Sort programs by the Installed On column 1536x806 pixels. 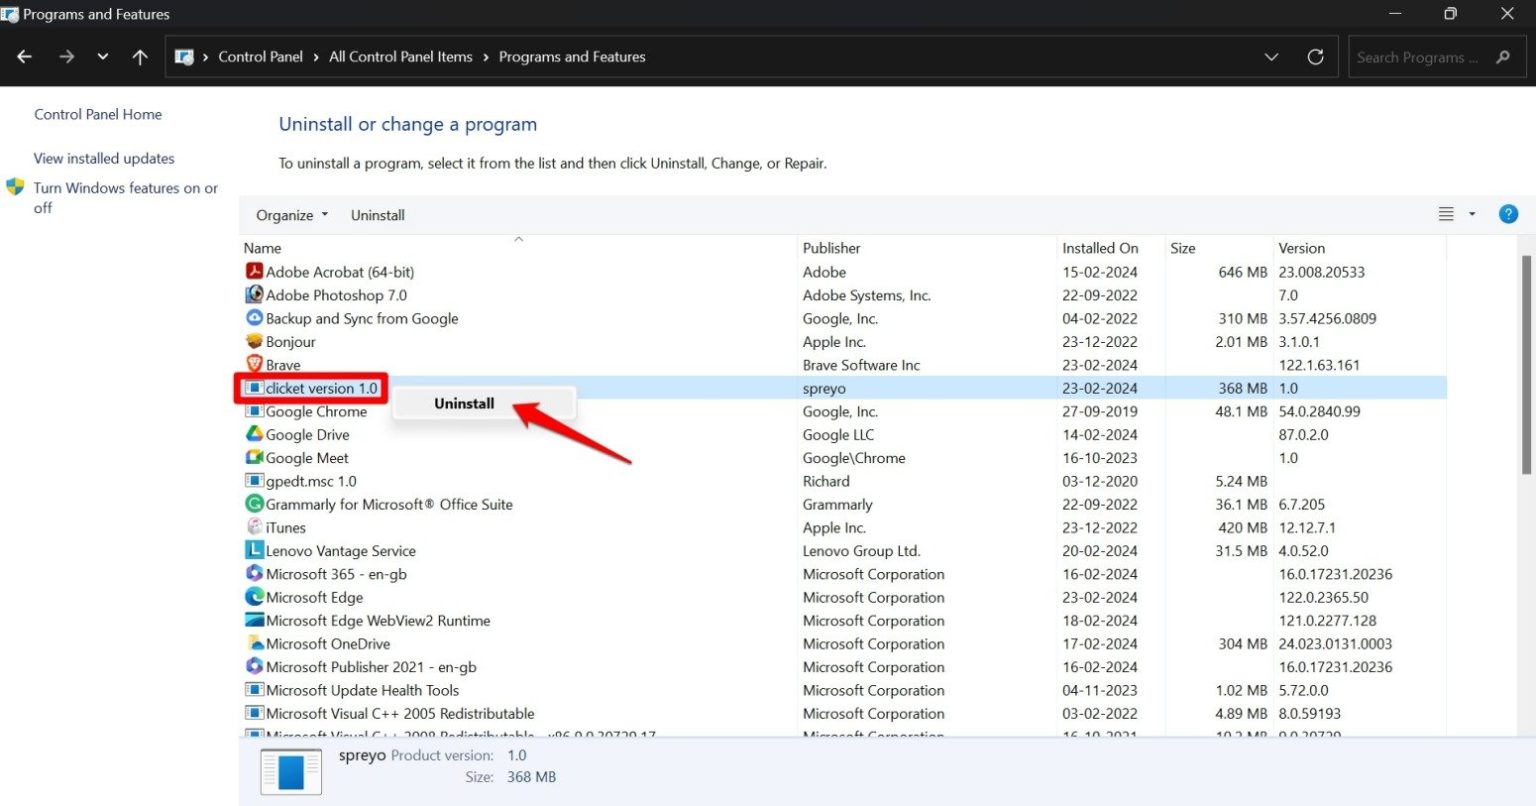click(x=1099, y=247)
